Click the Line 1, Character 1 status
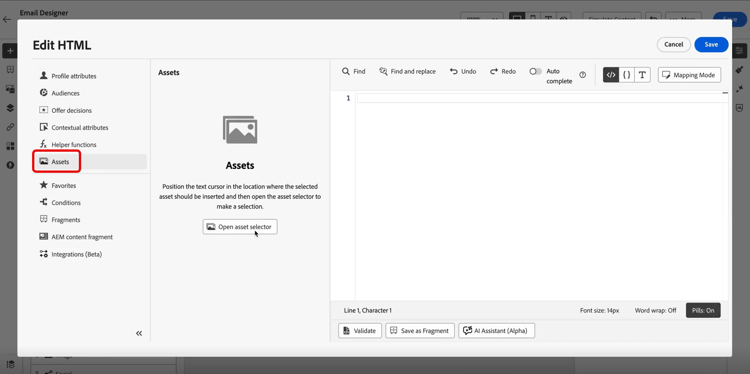 pos(367,310)
